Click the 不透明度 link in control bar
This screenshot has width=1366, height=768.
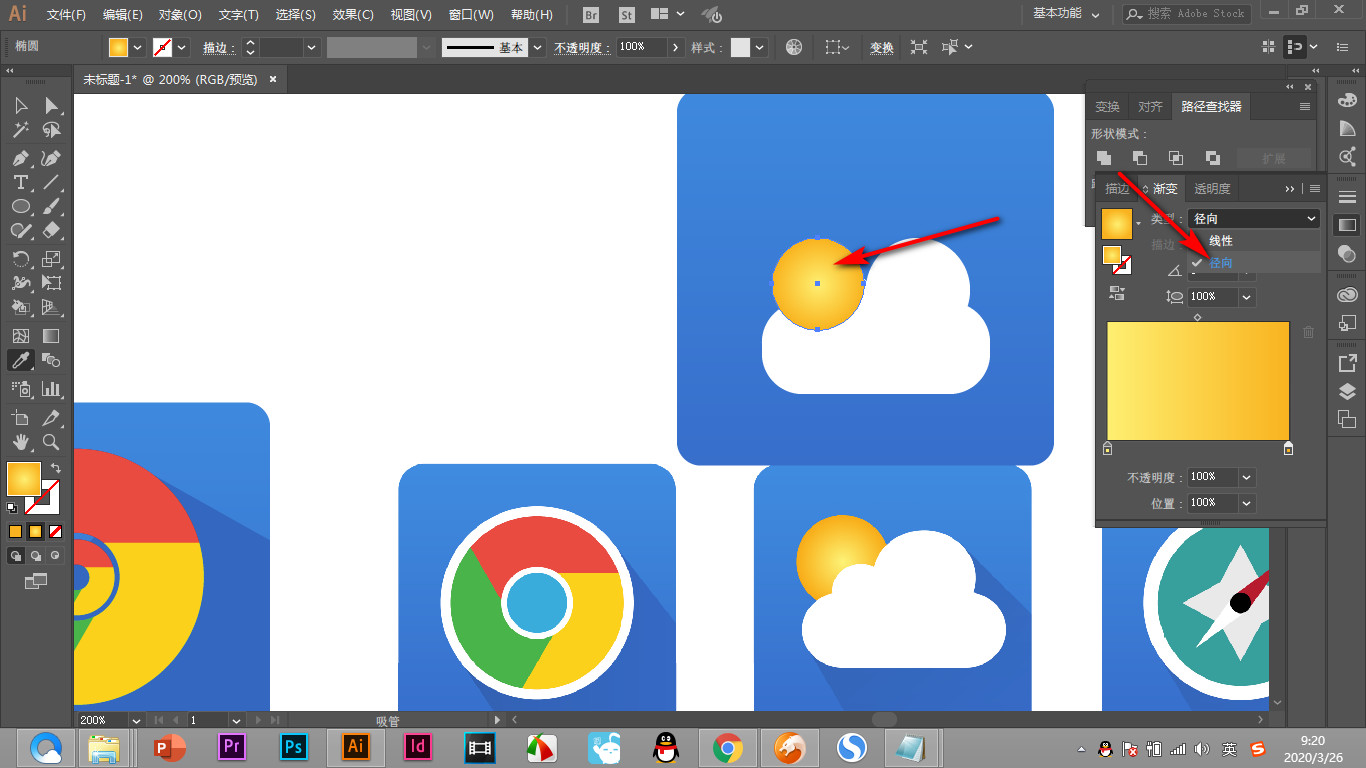(581, 47)
